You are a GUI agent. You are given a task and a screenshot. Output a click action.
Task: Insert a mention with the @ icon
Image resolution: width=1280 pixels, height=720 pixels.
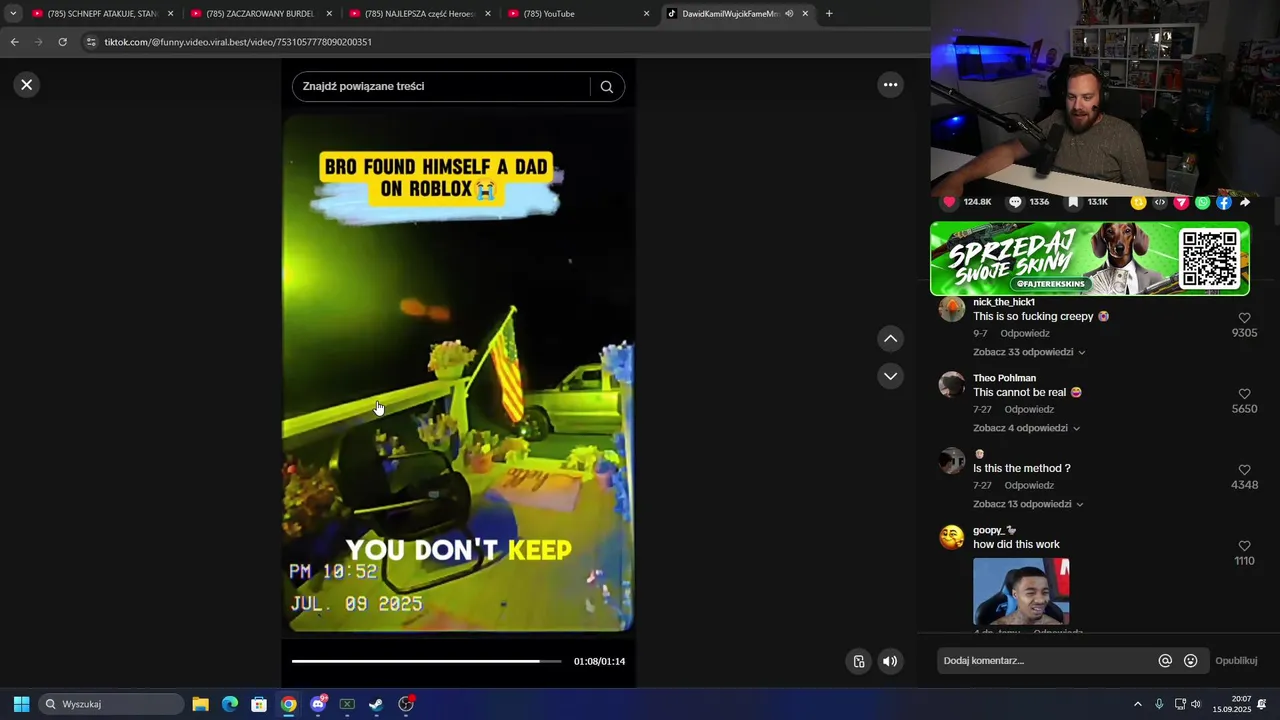click(1165, 661)
